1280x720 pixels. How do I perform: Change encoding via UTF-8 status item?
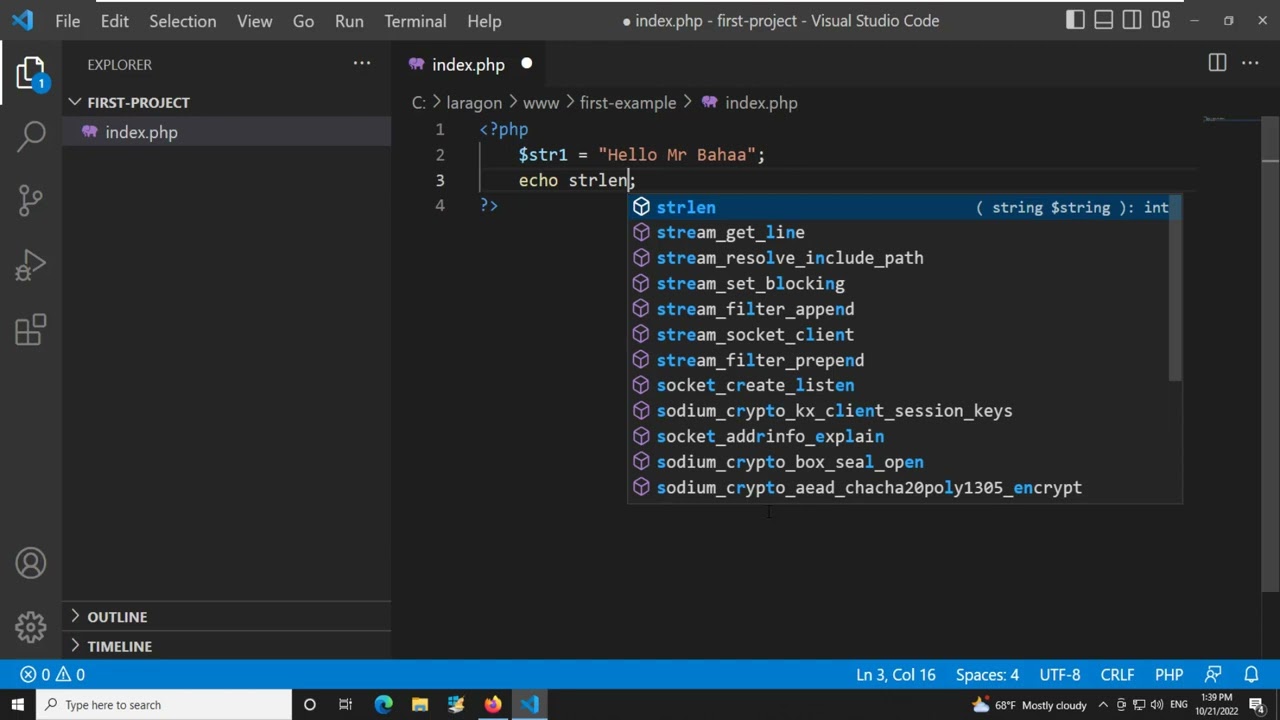[1059, 675]
